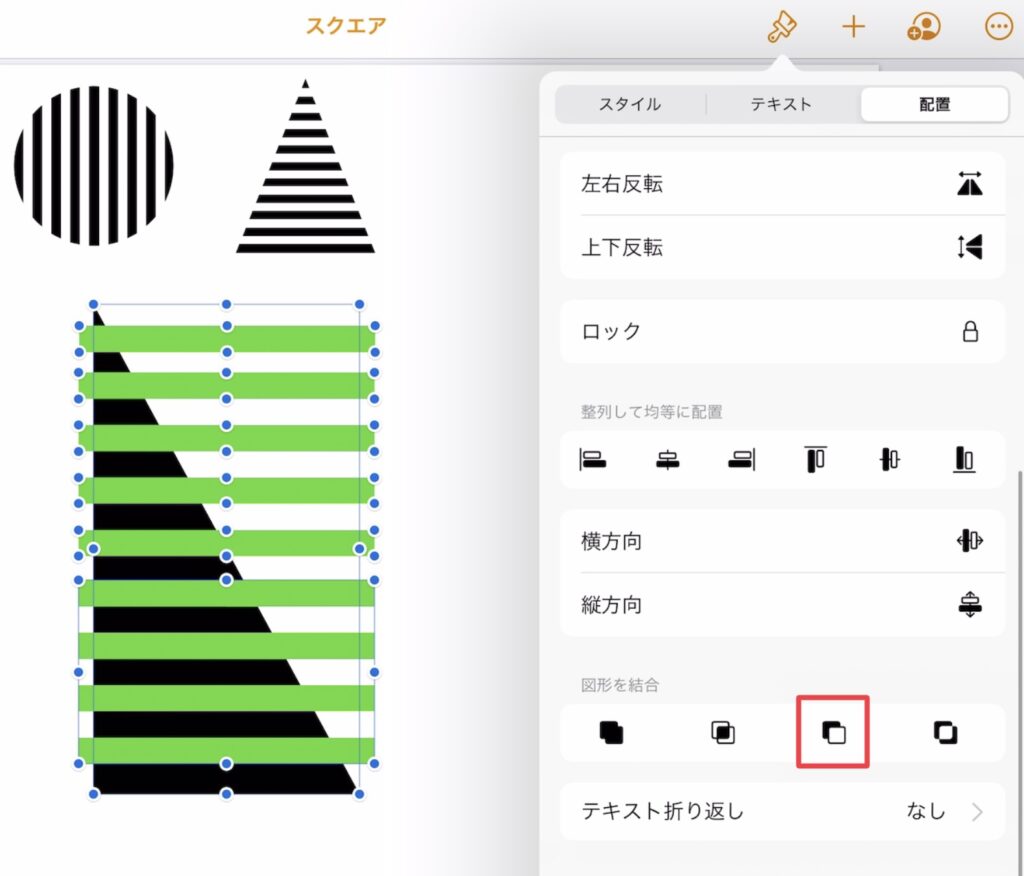
Task: Click the 整列して均等に配置 heading
Action: tap(651, 412)
